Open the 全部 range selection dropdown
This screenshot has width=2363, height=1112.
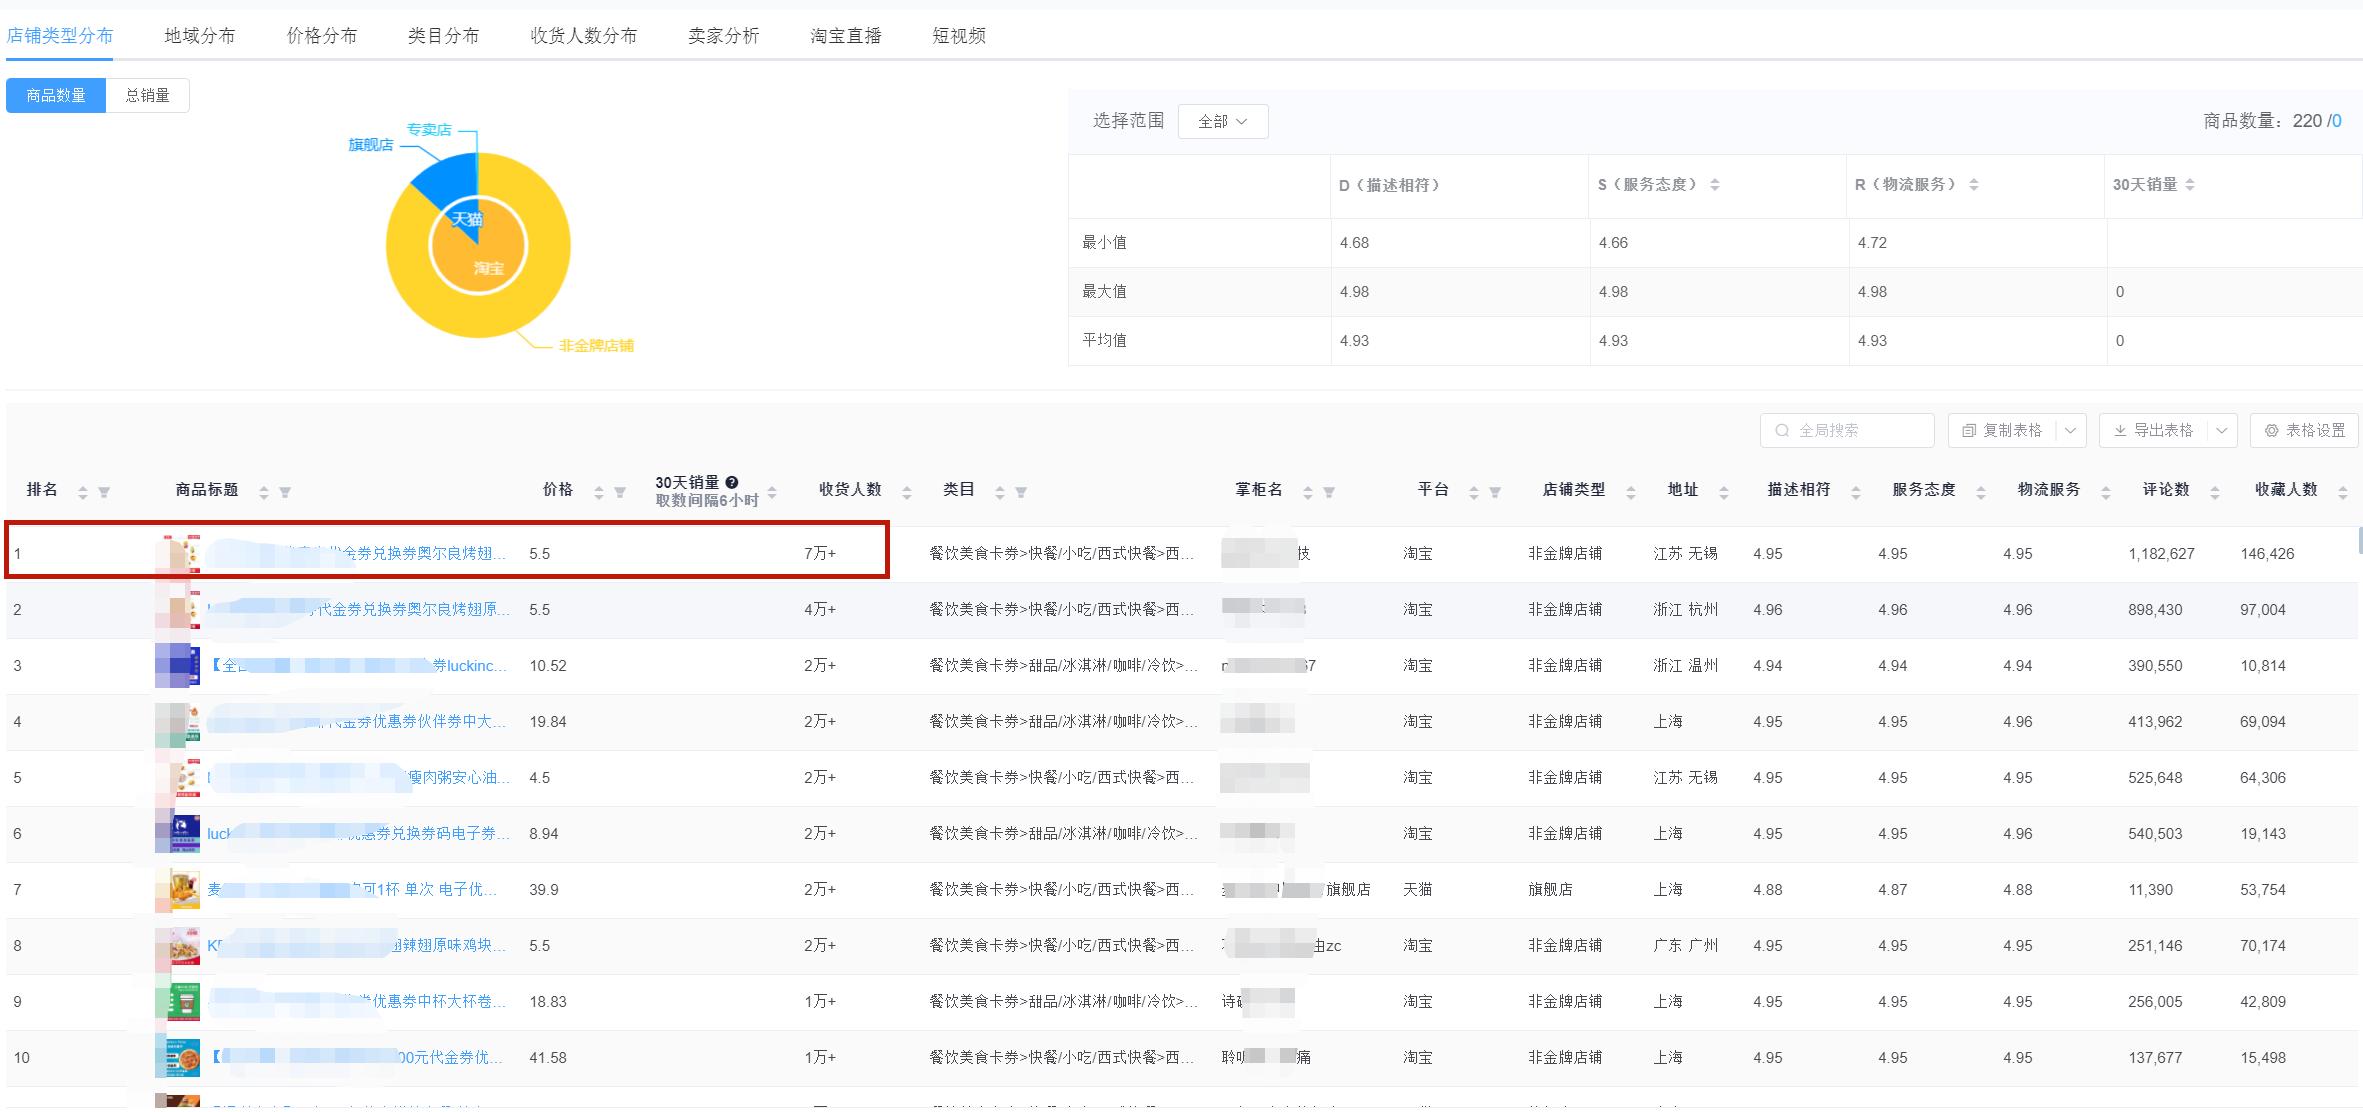coord(1222,121)
